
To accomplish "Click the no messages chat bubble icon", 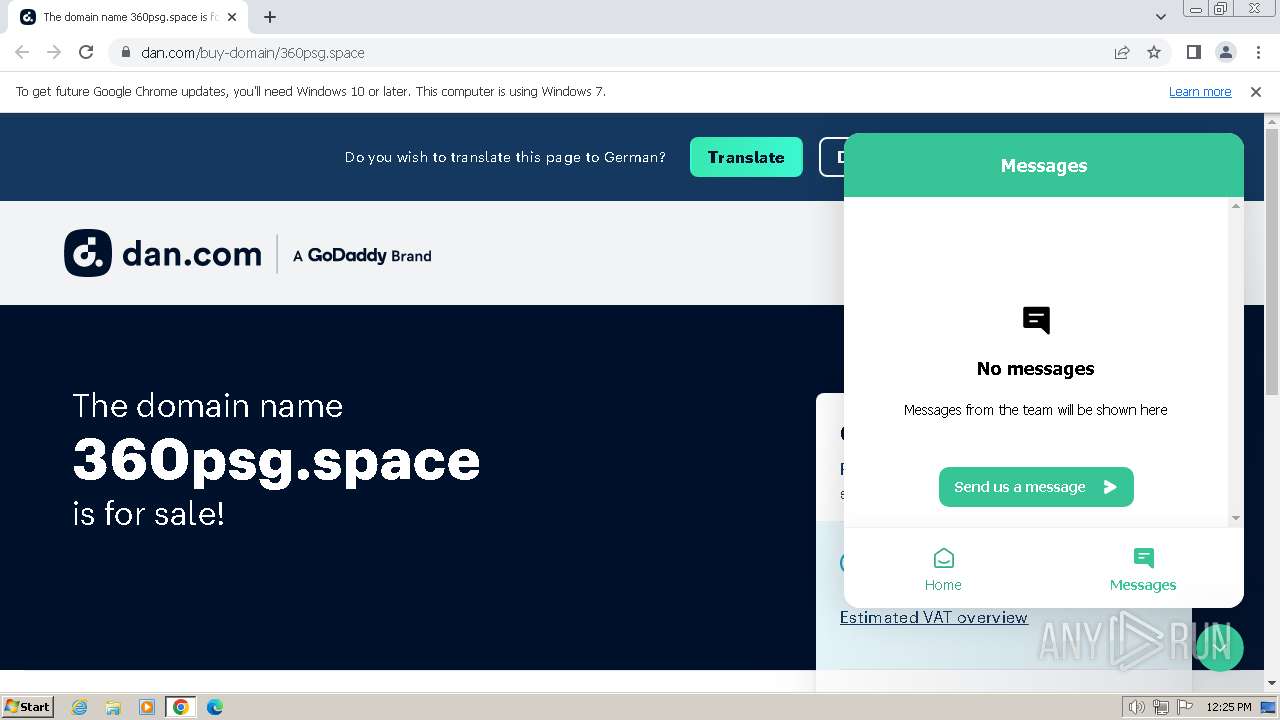I will [x=1036, y=320].
